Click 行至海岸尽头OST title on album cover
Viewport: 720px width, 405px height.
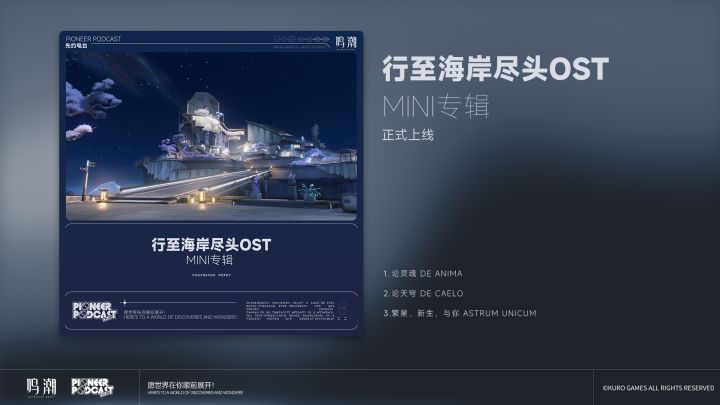click(x=211, y=245)
